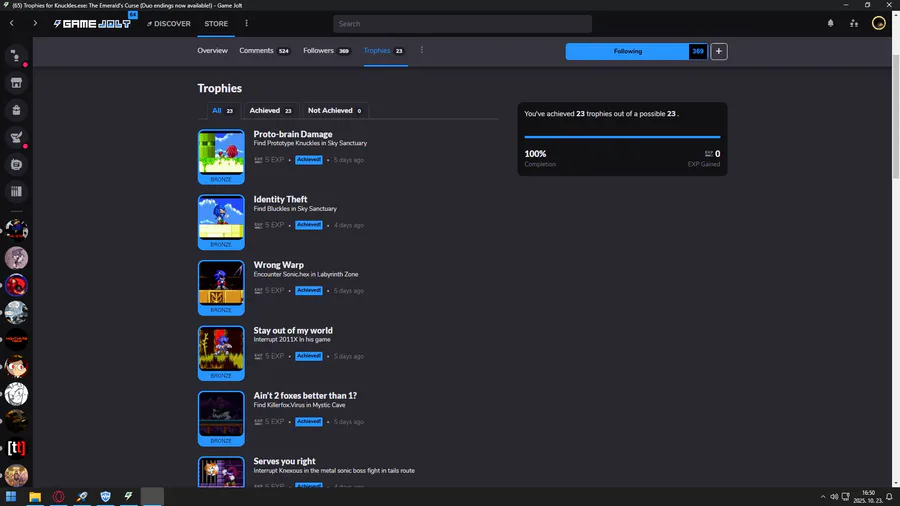The height and width of the screenshot is (506, 900).
Task: Open the red circular community avatar
Action: [16, 285]
